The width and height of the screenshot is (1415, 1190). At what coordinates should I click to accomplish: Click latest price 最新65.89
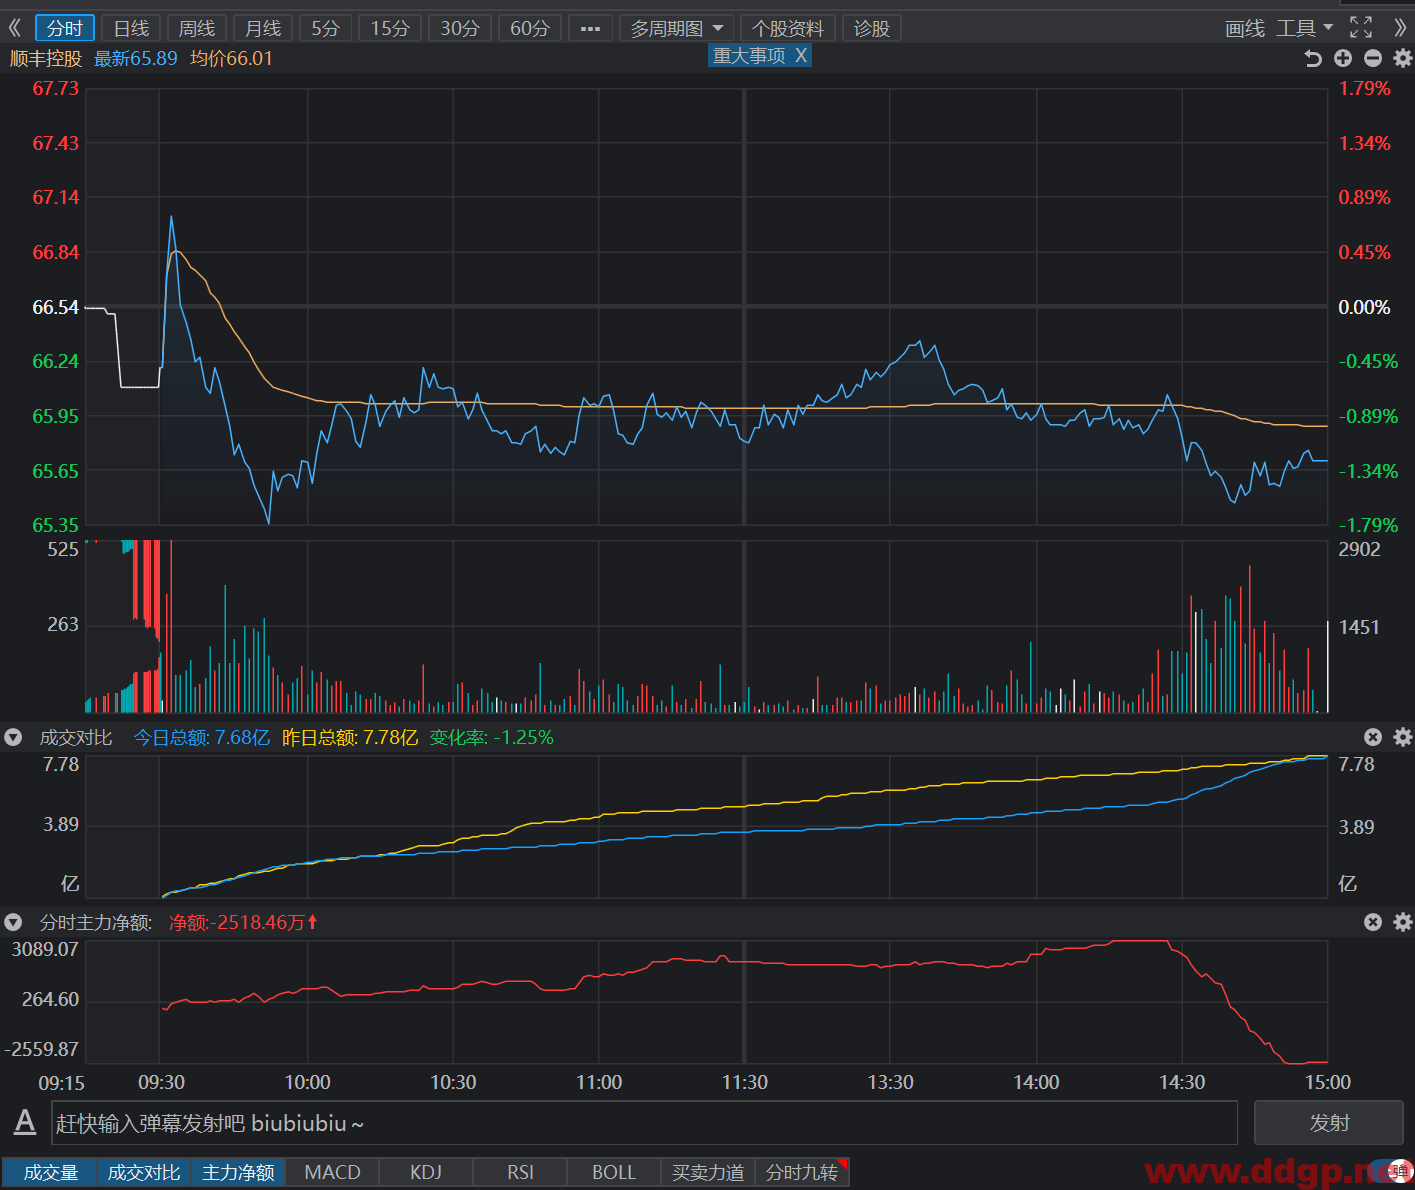click(x=136, y=58)
